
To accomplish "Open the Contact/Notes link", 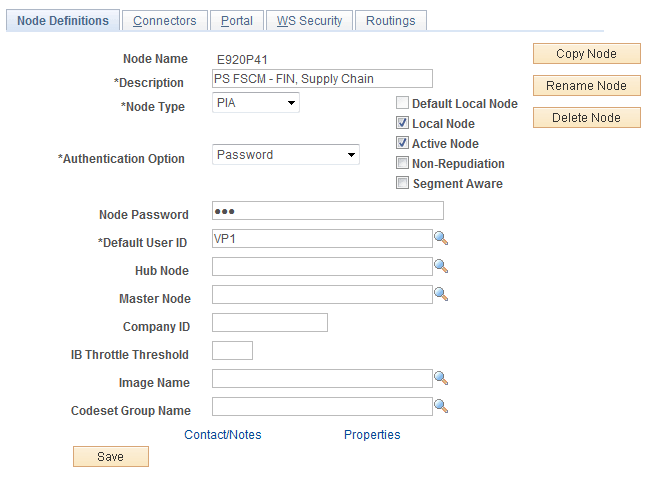I will pyautogui.click(x=223, y=435).
